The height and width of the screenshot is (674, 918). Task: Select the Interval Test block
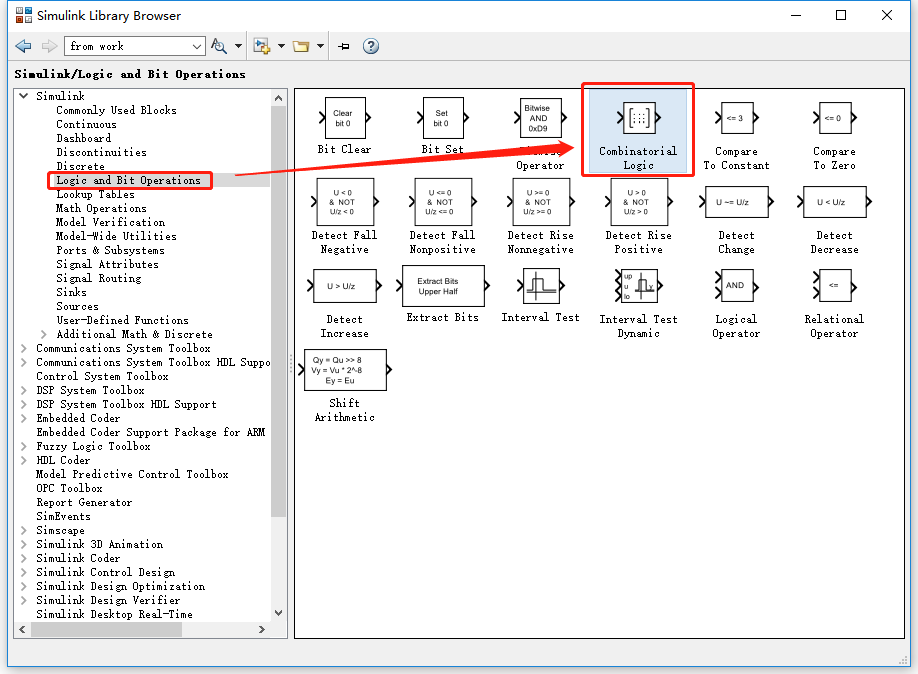[540, 286]
